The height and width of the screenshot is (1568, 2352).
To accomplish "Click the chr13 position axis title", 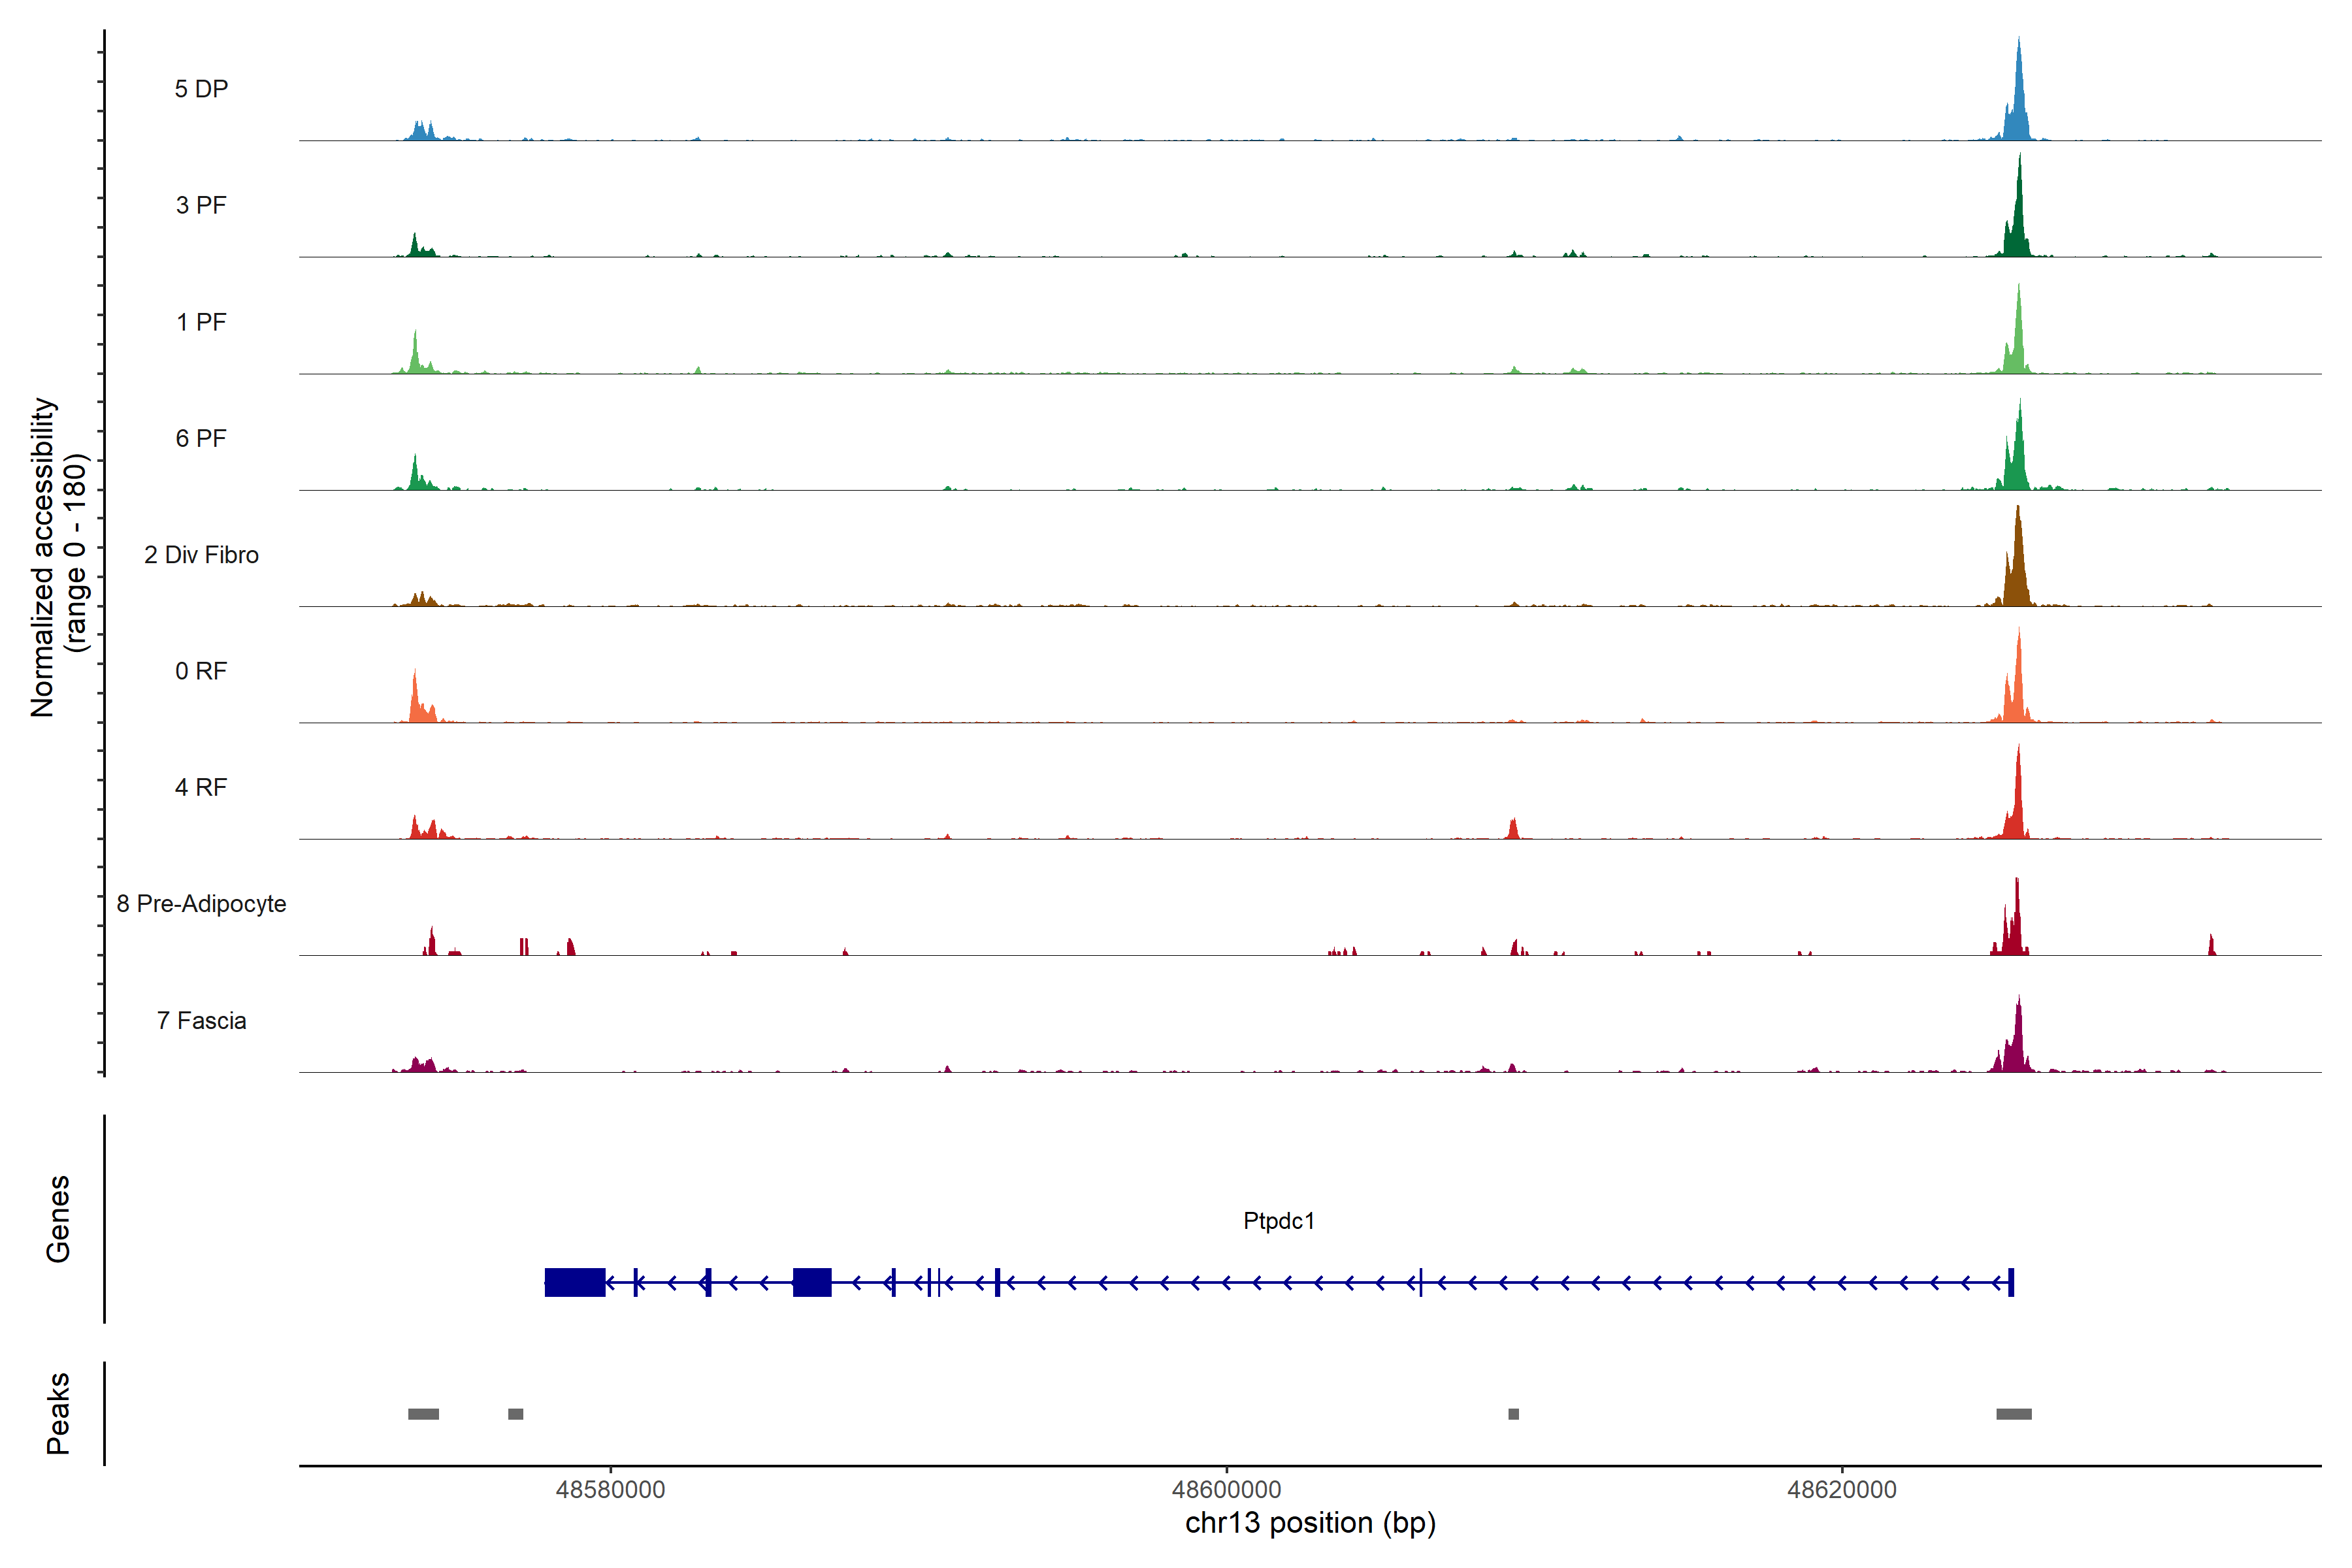I will click(x=1310, y=1523).
